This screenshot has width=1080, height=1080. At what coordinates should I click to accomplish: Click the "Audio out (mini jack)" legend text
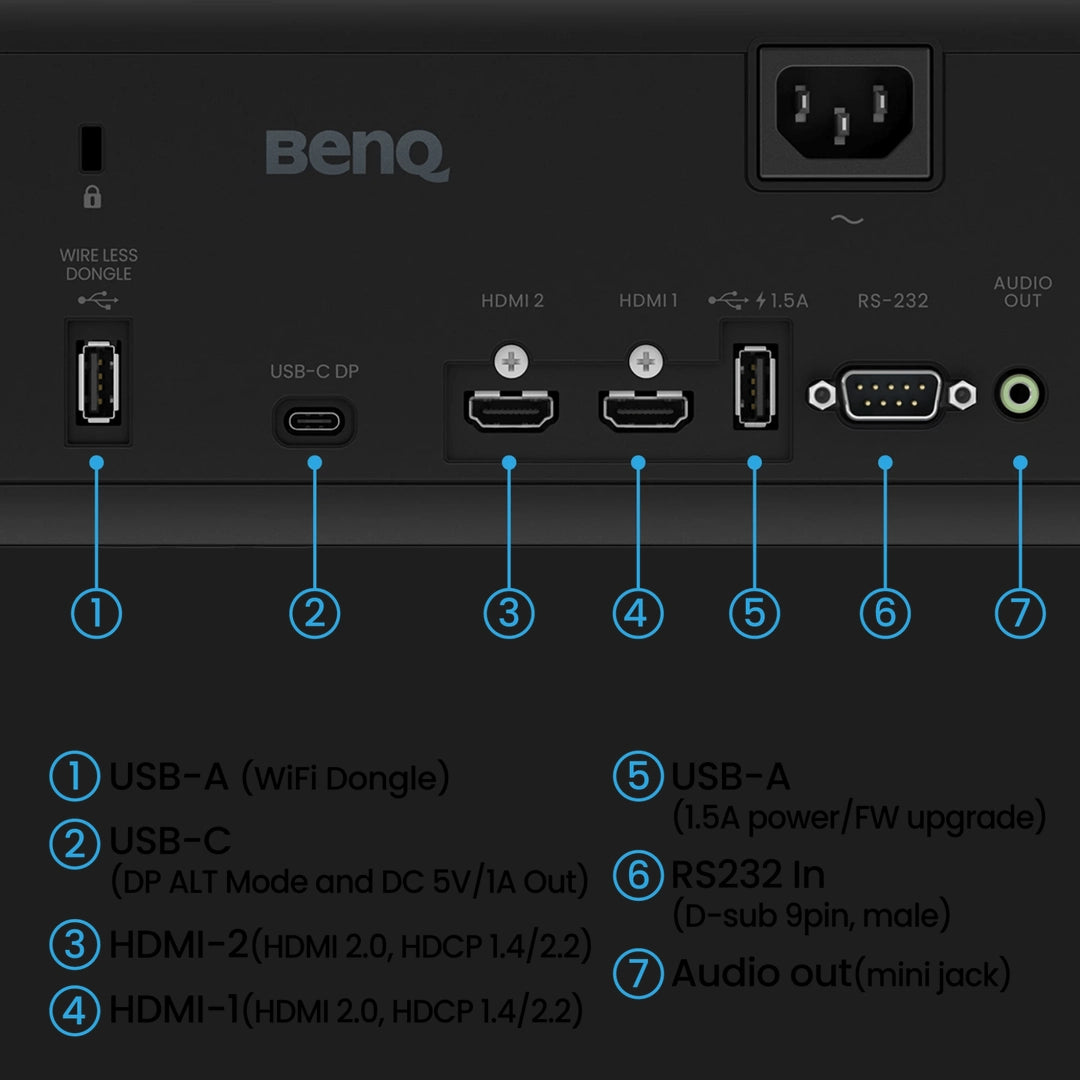click(840, 974)
